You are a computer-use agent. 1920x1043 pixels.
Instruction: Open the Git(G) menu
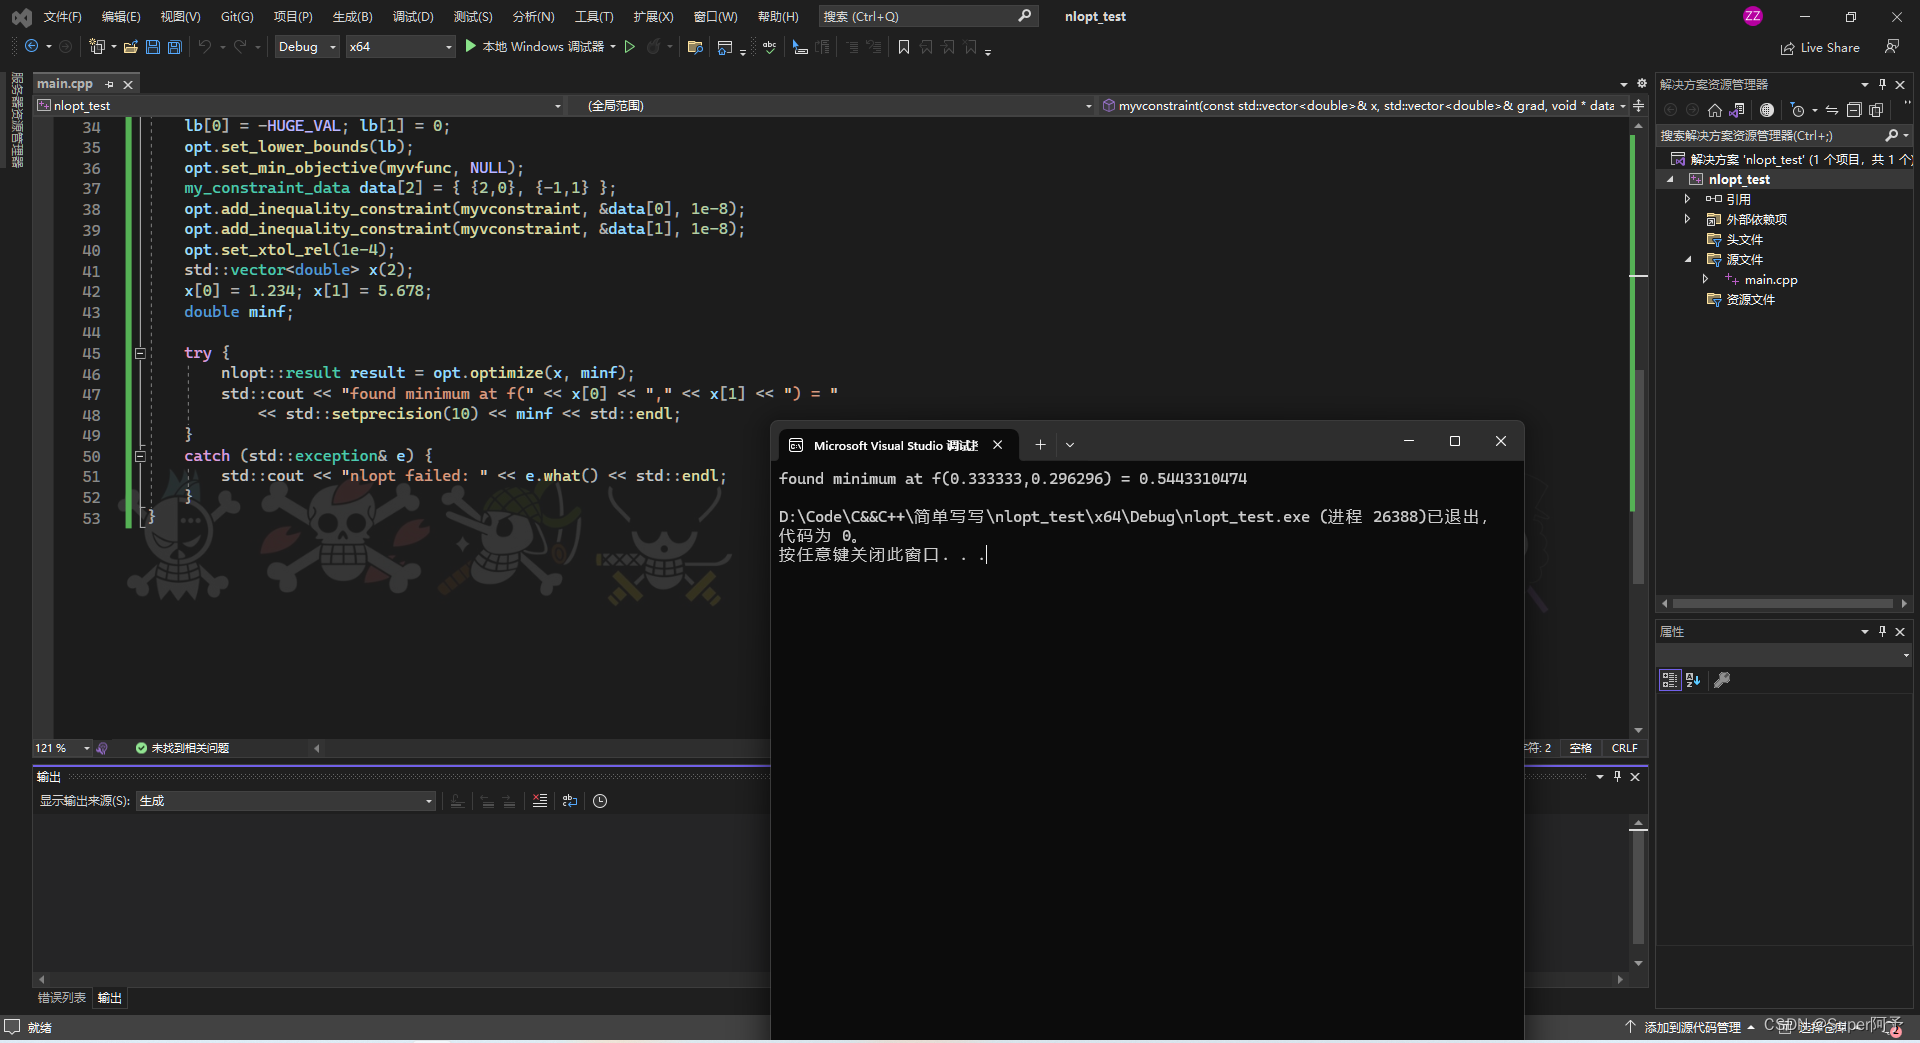pyautogui.click(x=235, y=16)
